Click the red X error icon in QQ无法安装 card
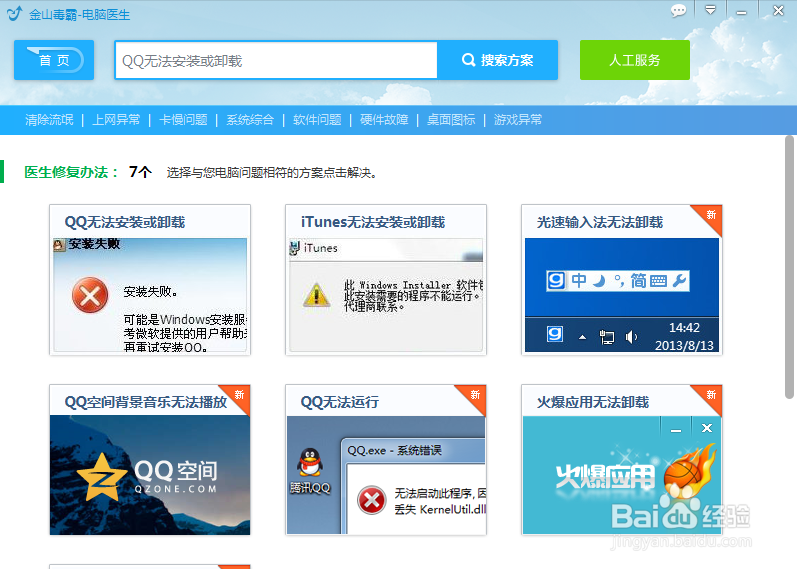Viewport: 797px width, 569px height. [x=90, y=295]
